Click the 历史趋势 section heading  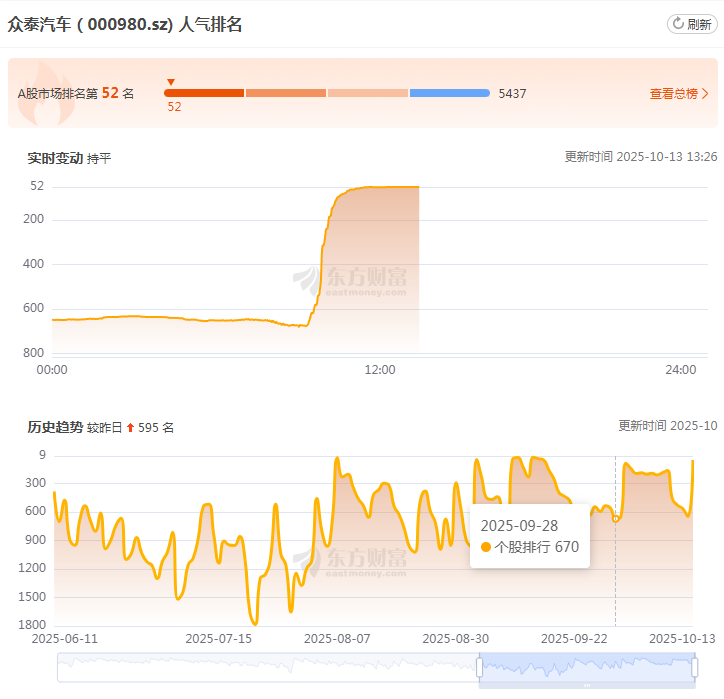click(x=55, y=427)
